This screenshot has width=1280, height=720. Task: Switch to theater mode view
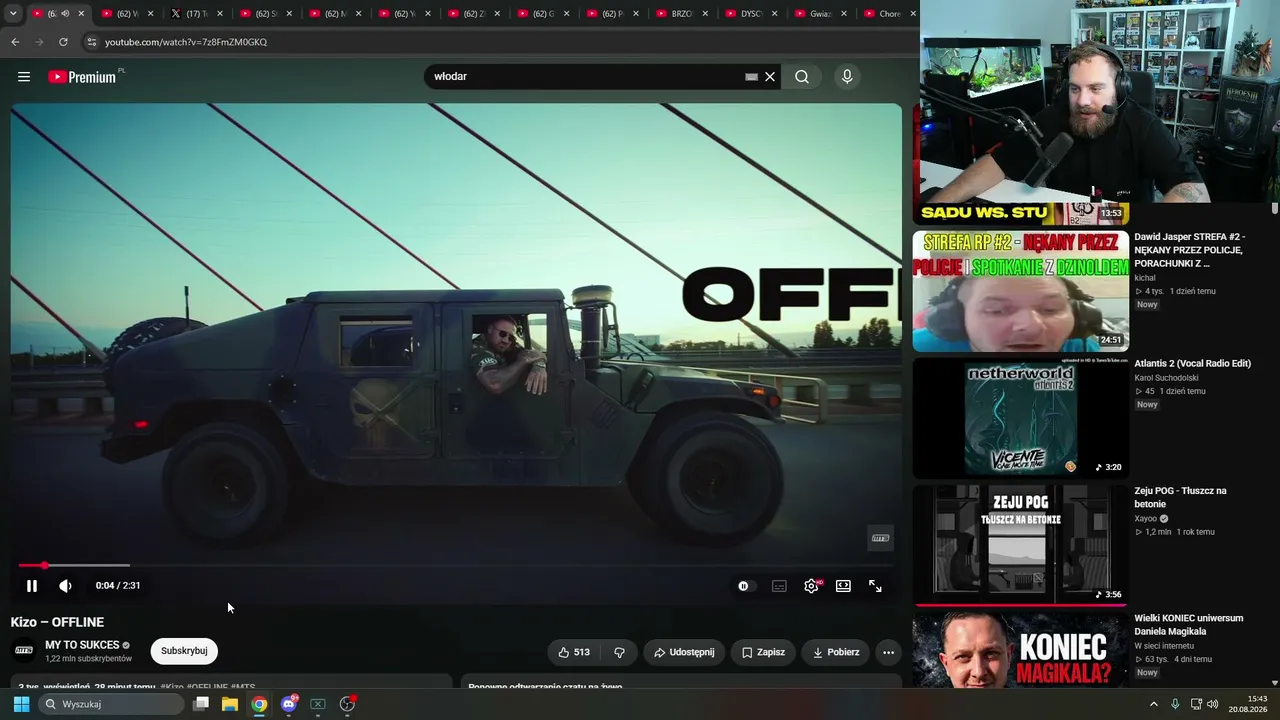pyautogui.click(x=843, y=586)
